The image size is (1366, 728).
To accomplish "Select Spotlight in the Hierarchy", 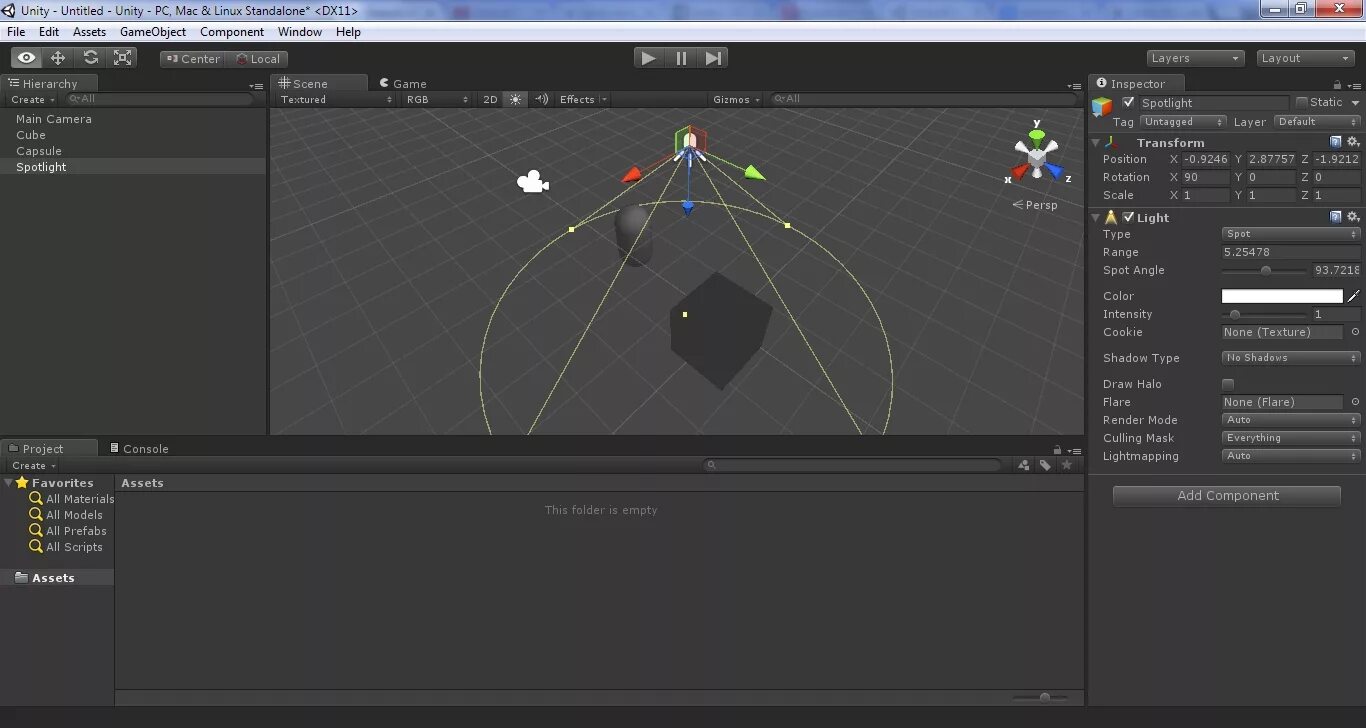I will pos(41,166).
